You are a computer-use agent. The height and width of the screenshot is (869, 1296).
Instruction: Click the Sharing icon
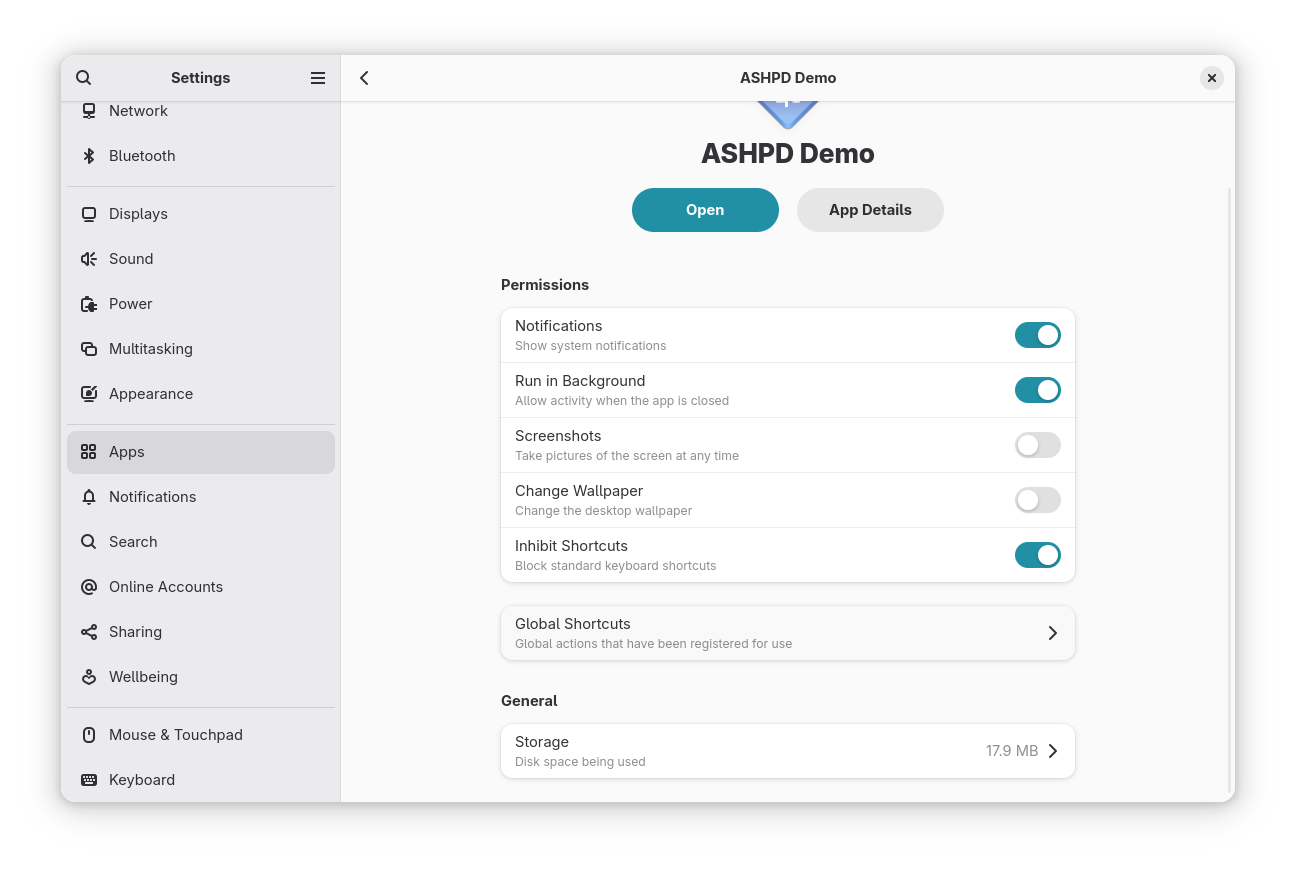point(89,632)
